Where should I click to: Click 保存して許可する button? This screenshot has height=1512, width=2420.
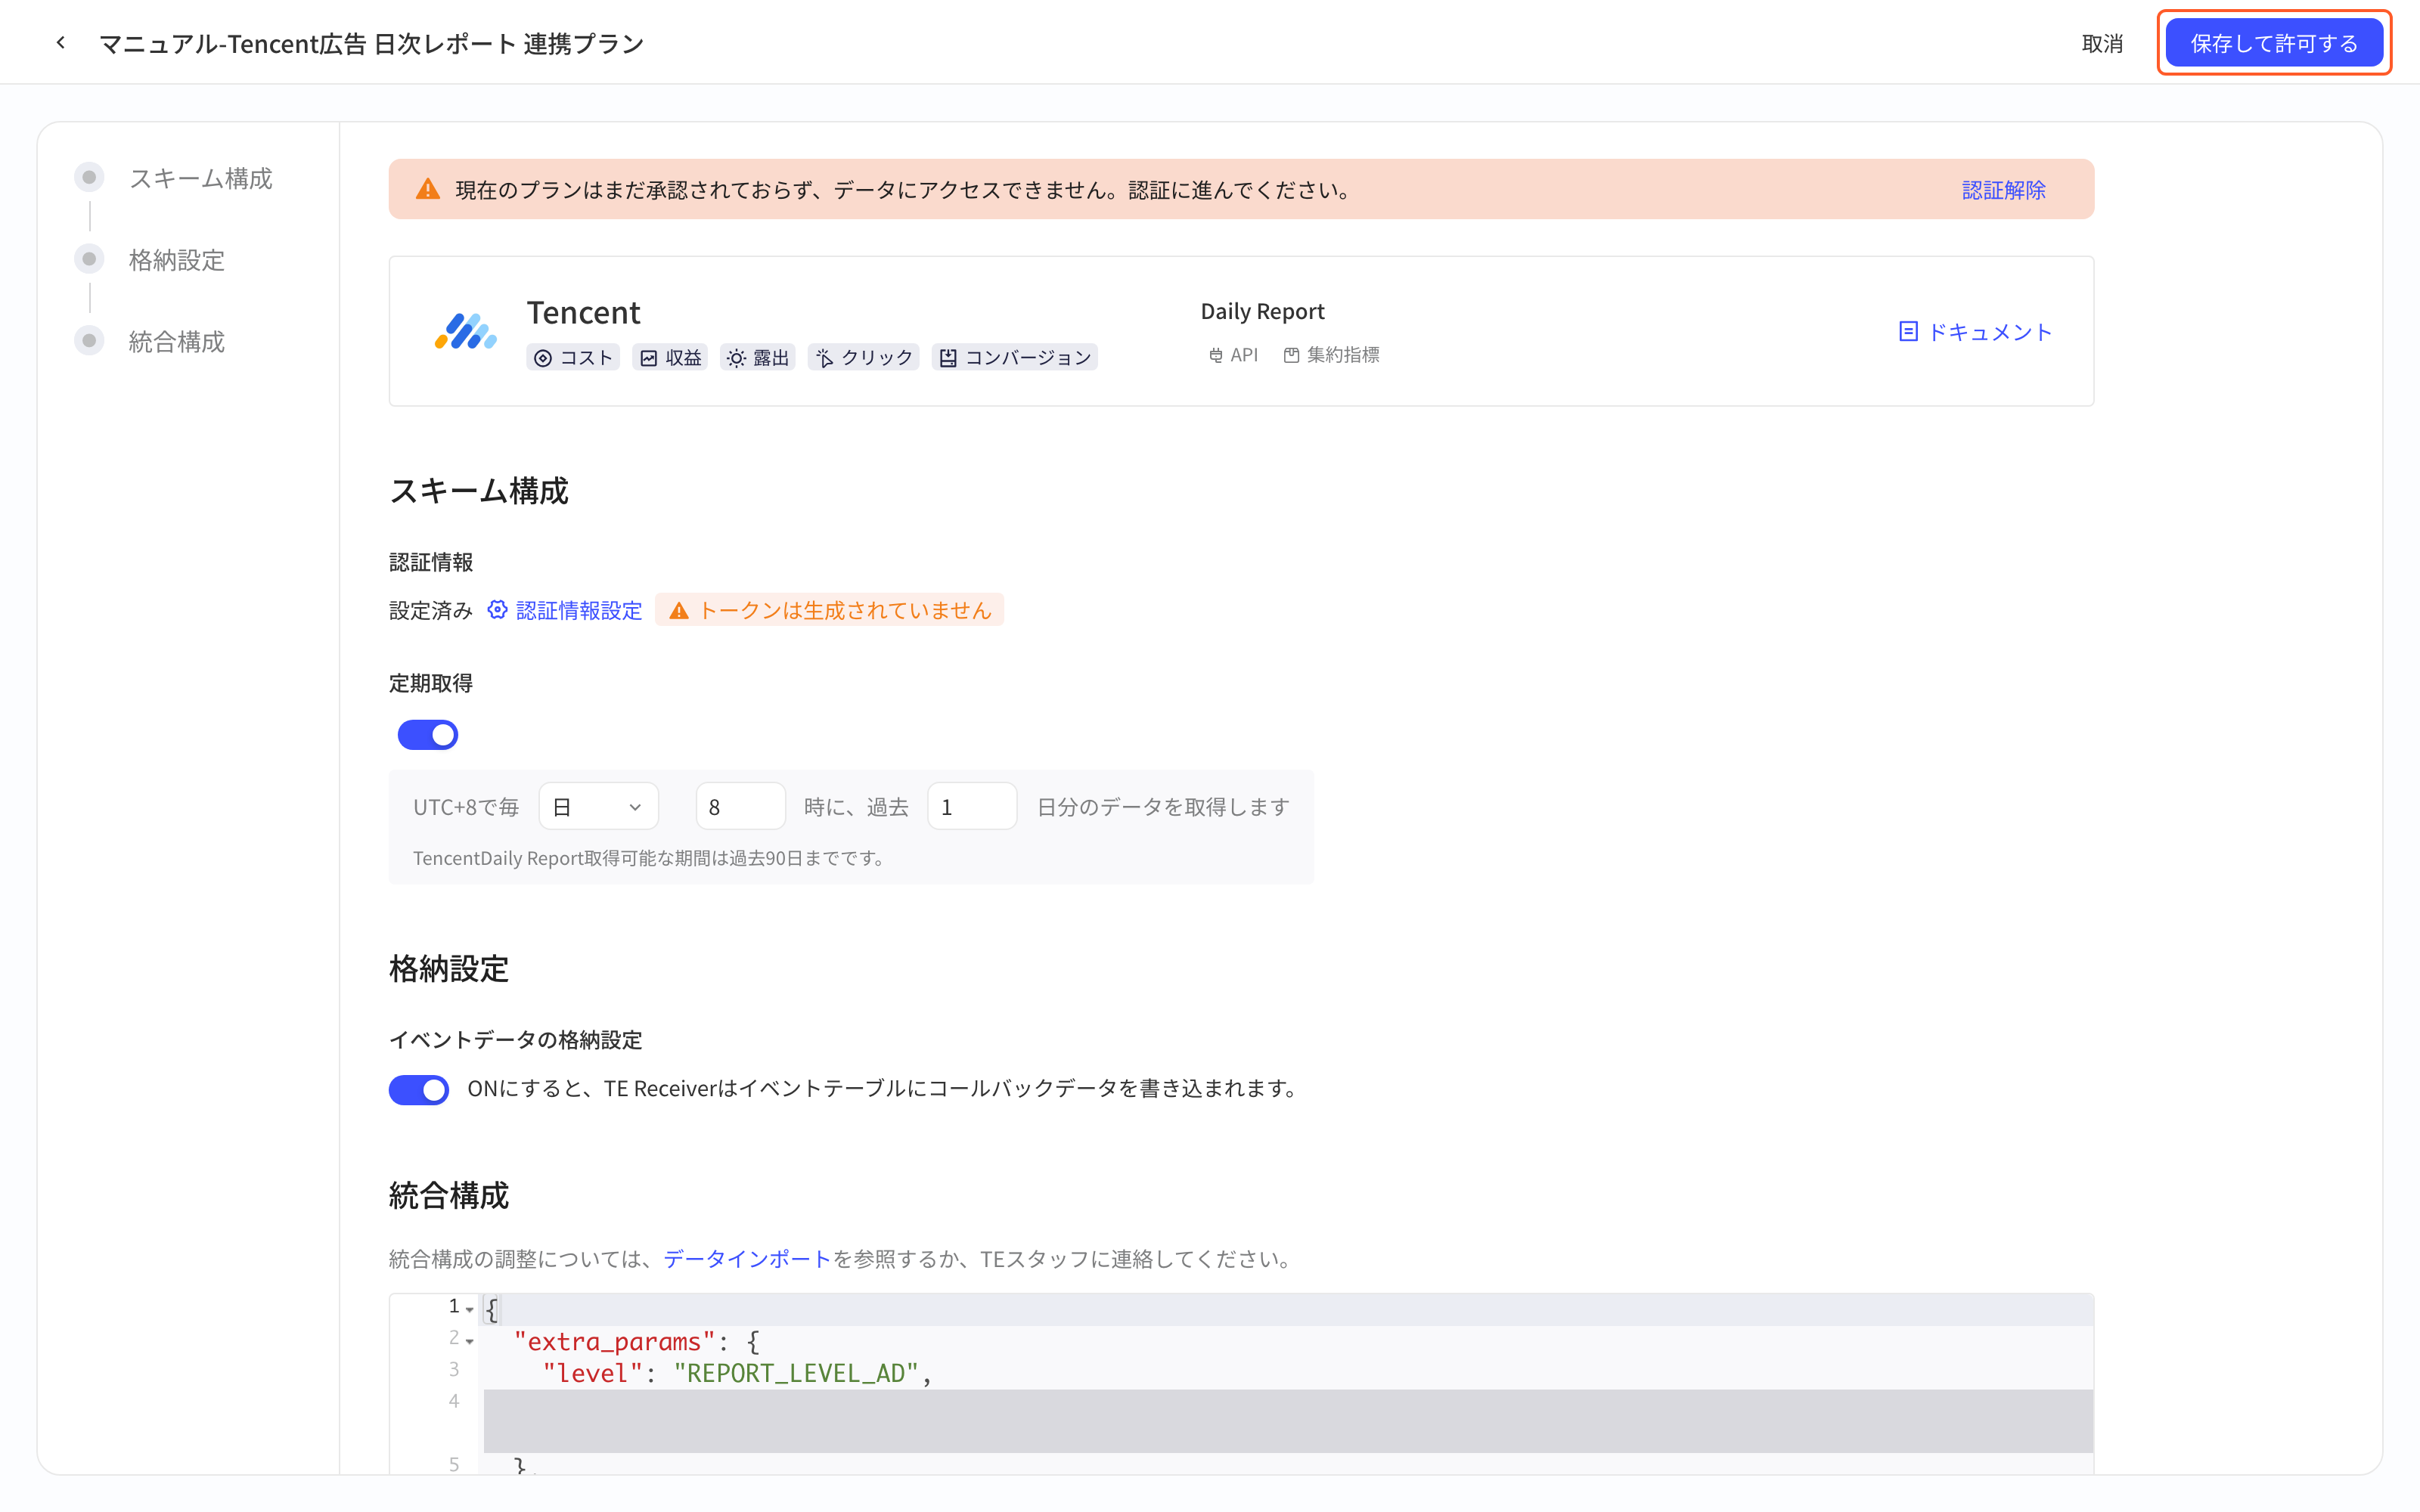pos(2273,43)
